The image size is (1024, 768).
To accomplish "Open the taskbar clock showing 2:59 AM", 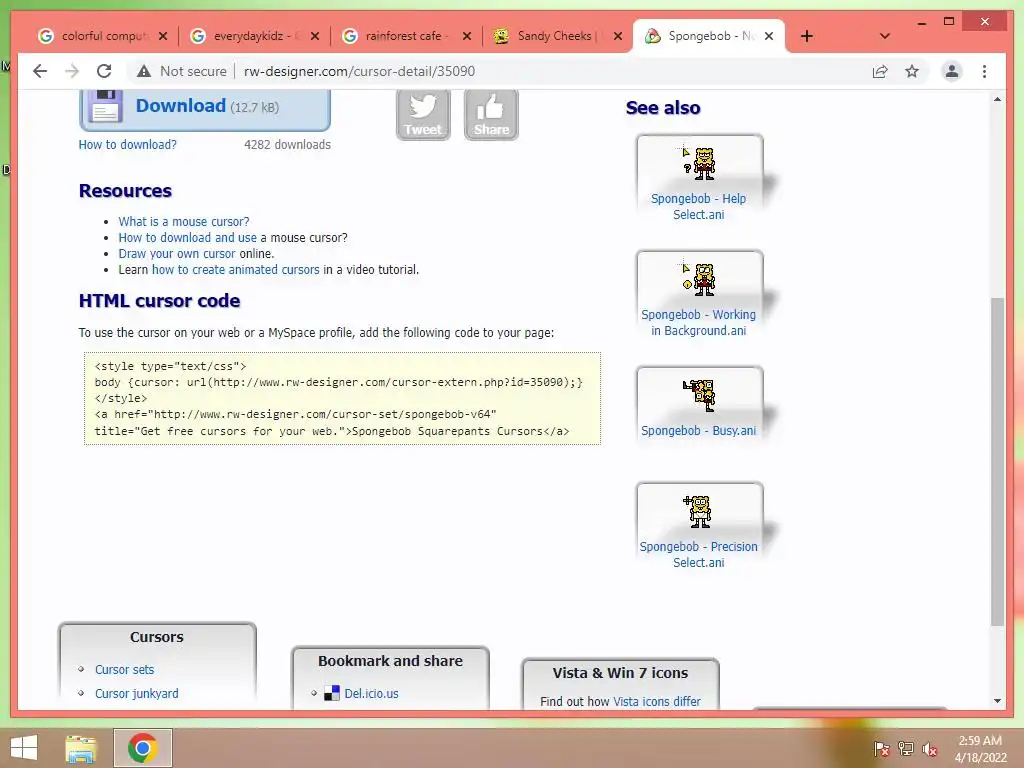I will coord(980,749).
